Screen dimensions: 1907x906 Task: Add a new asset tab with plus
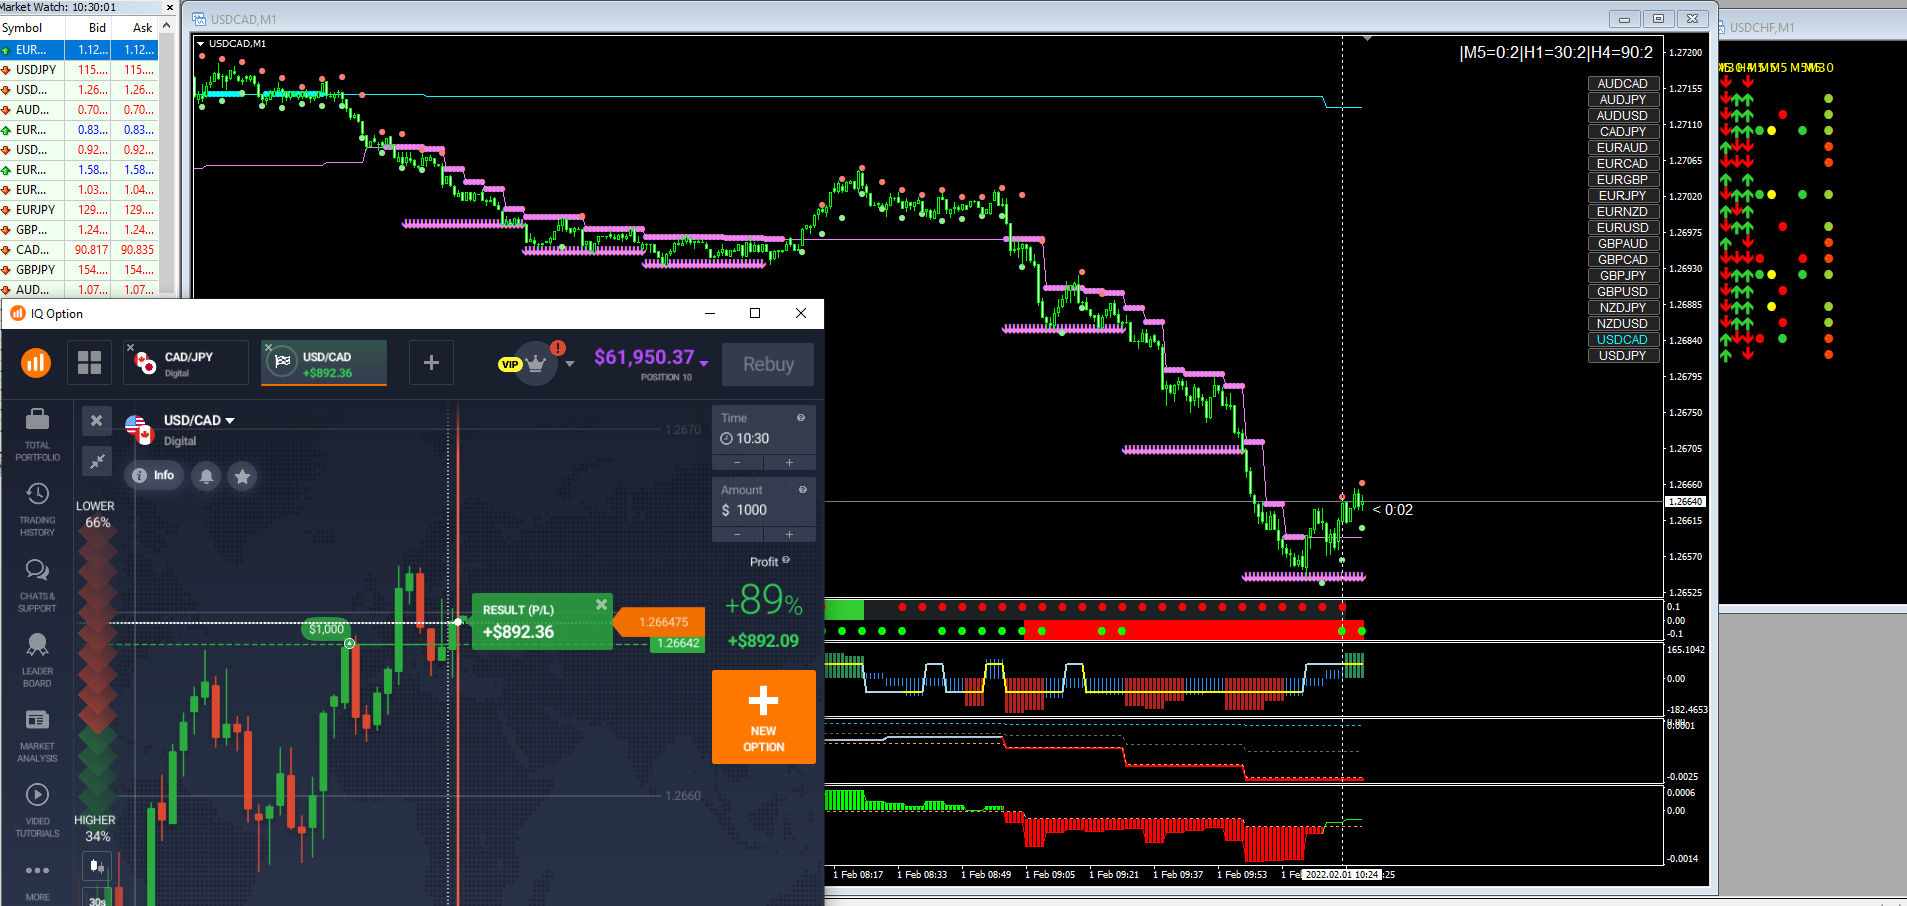(x=431, y=363)
